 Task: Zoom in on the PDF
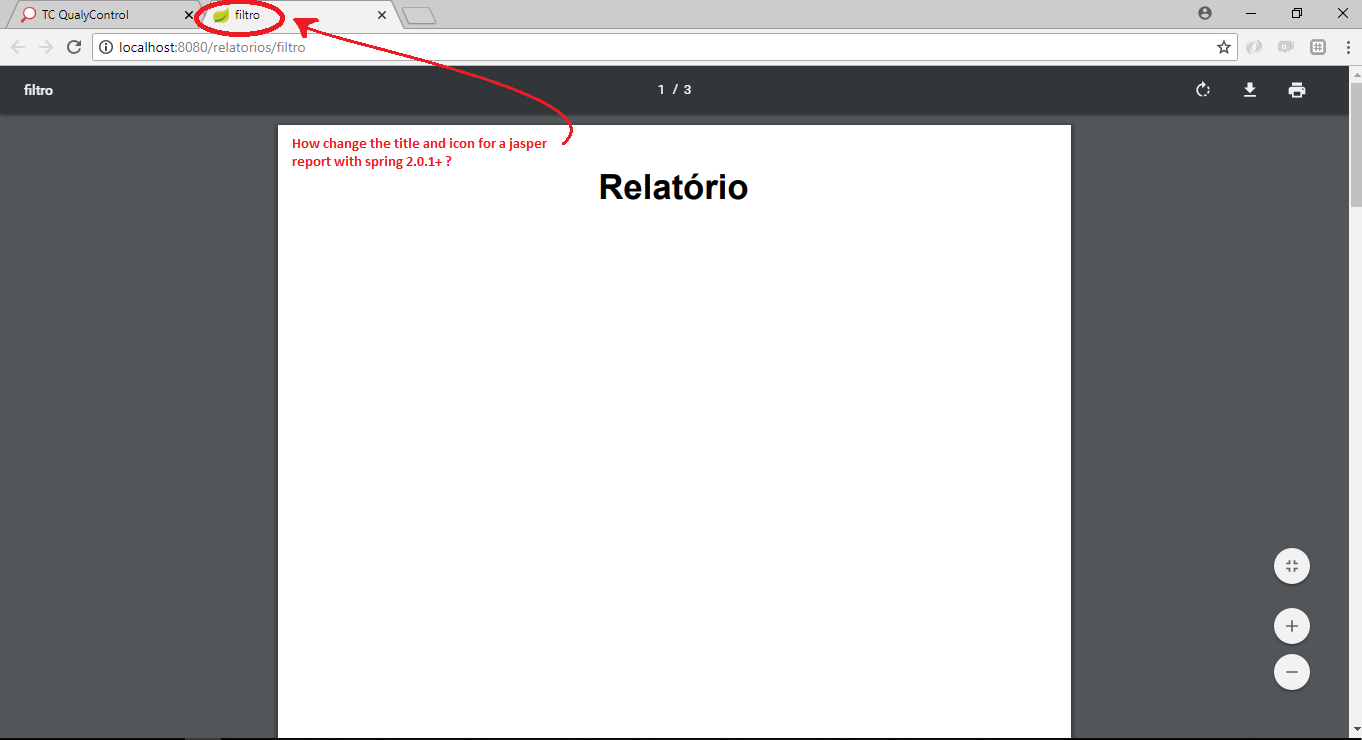coord(1291,625)
